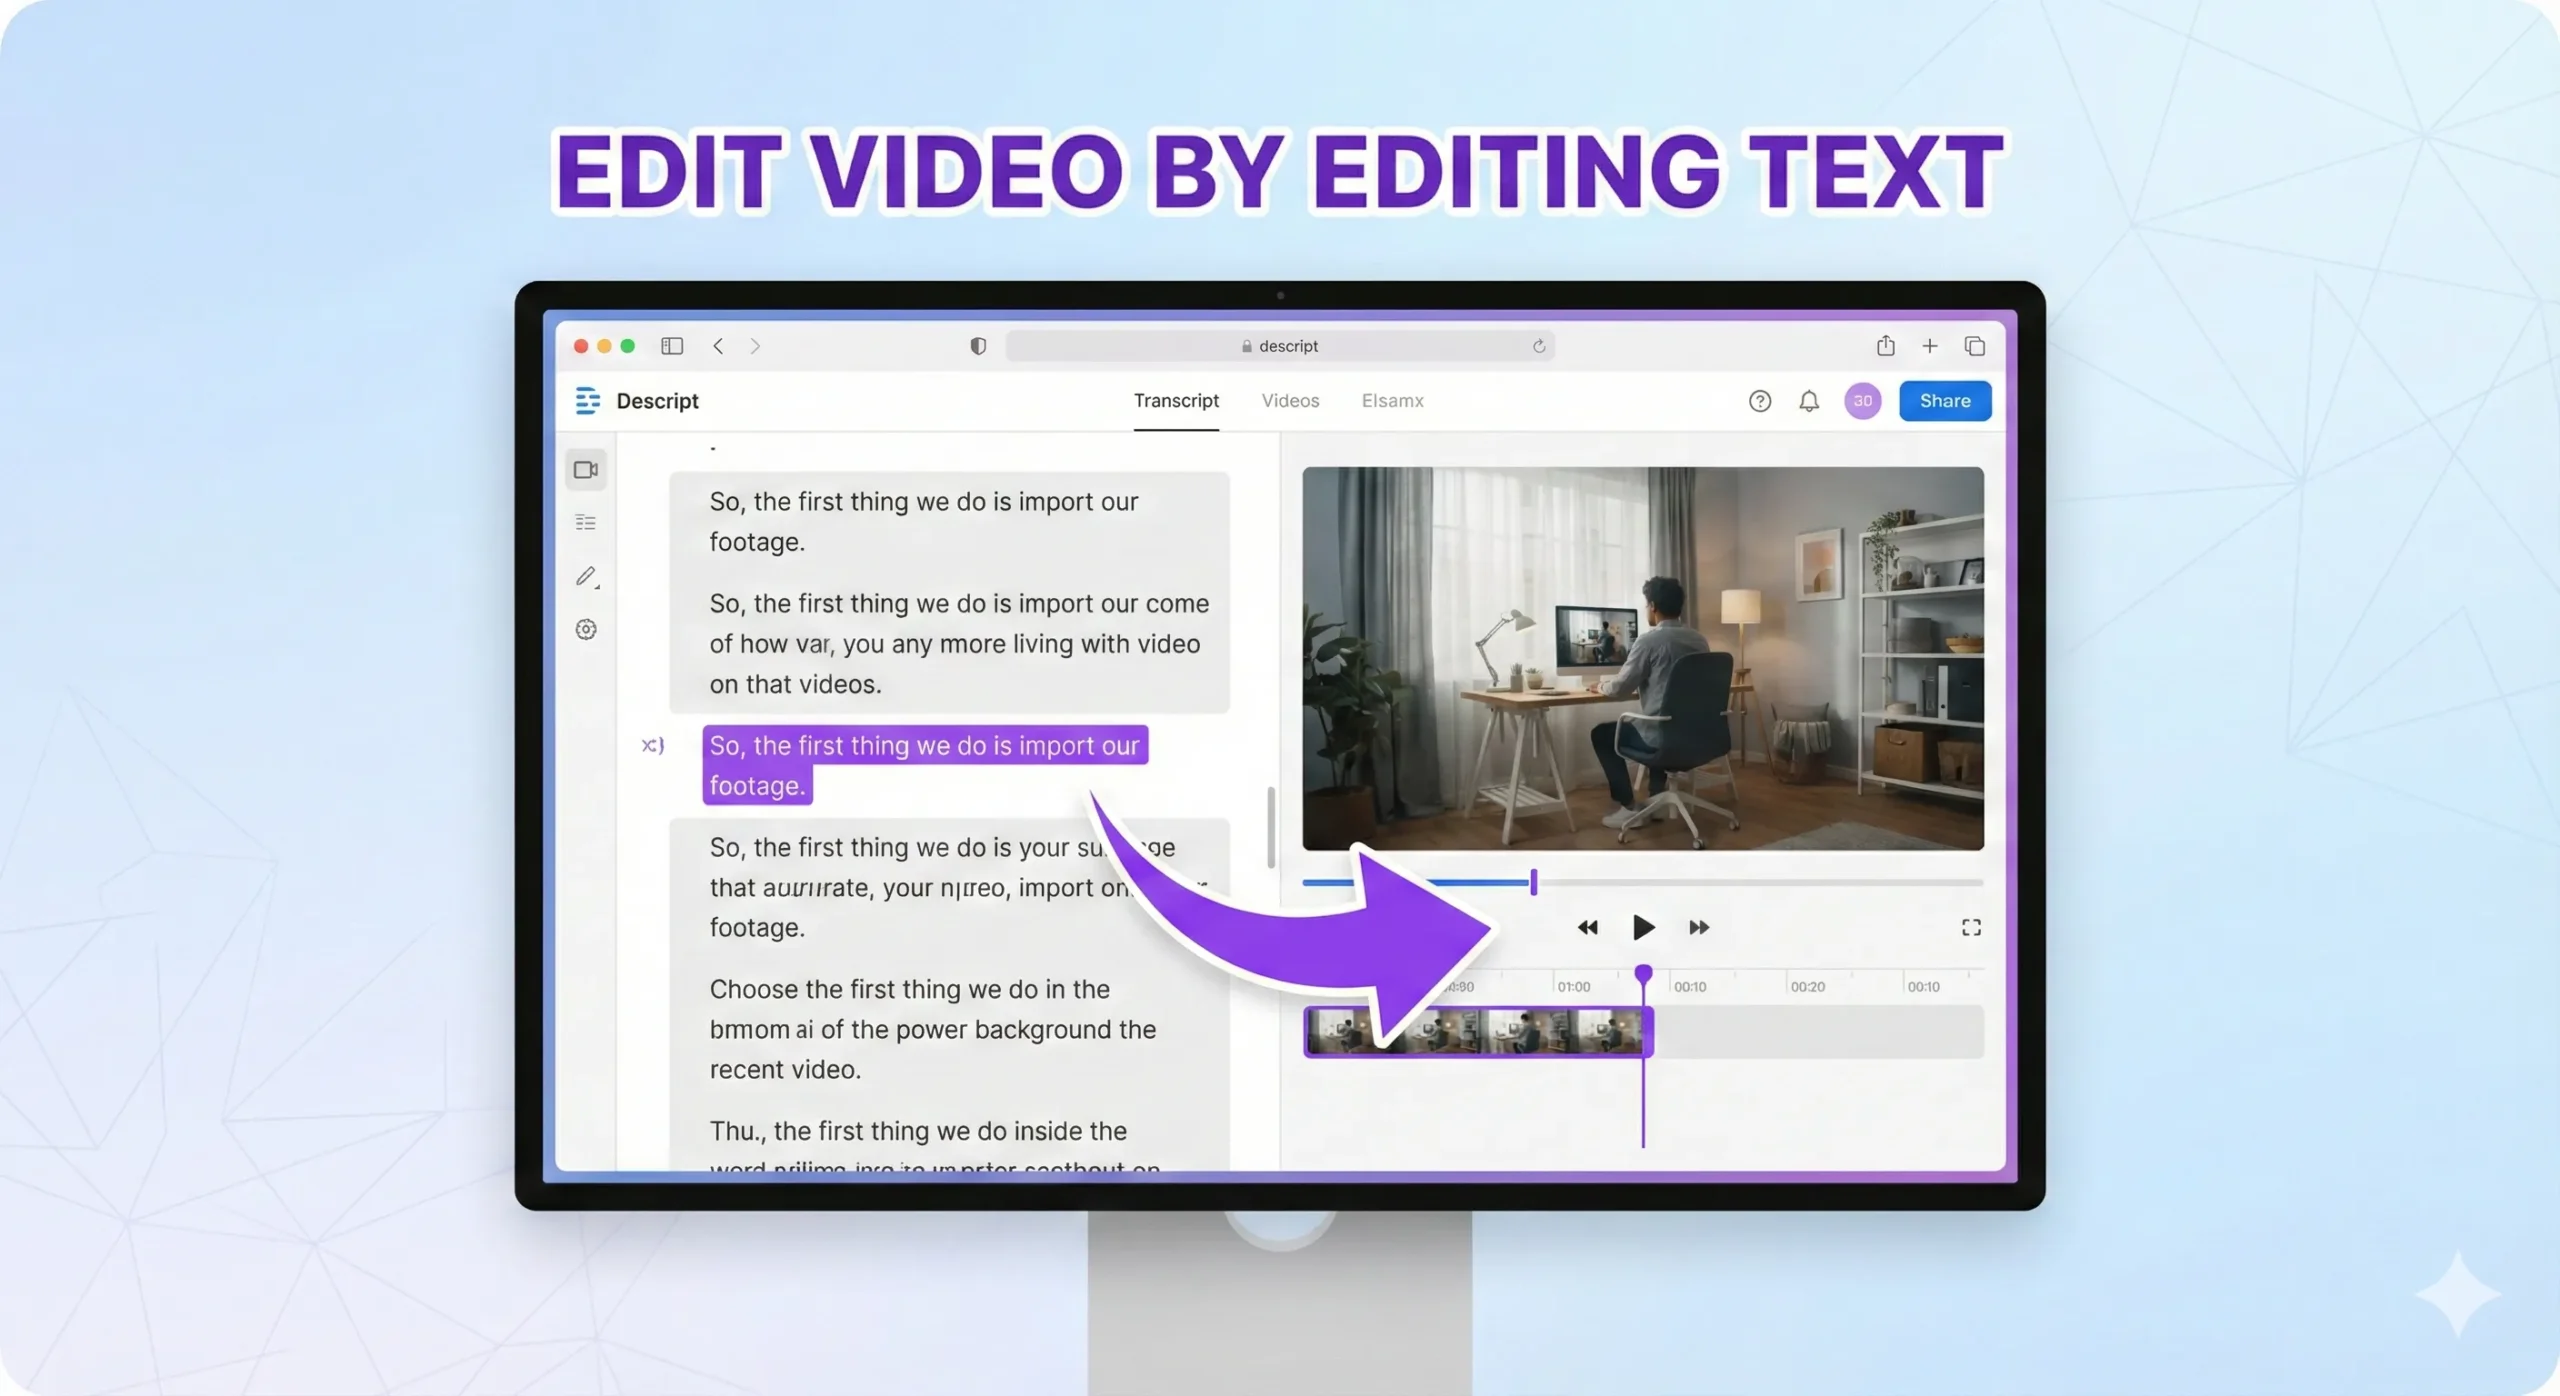Open notifications bell icon
The height and width of the screenshot is (1396, 2560).
pyautogui.click(x=1808, y=401)
